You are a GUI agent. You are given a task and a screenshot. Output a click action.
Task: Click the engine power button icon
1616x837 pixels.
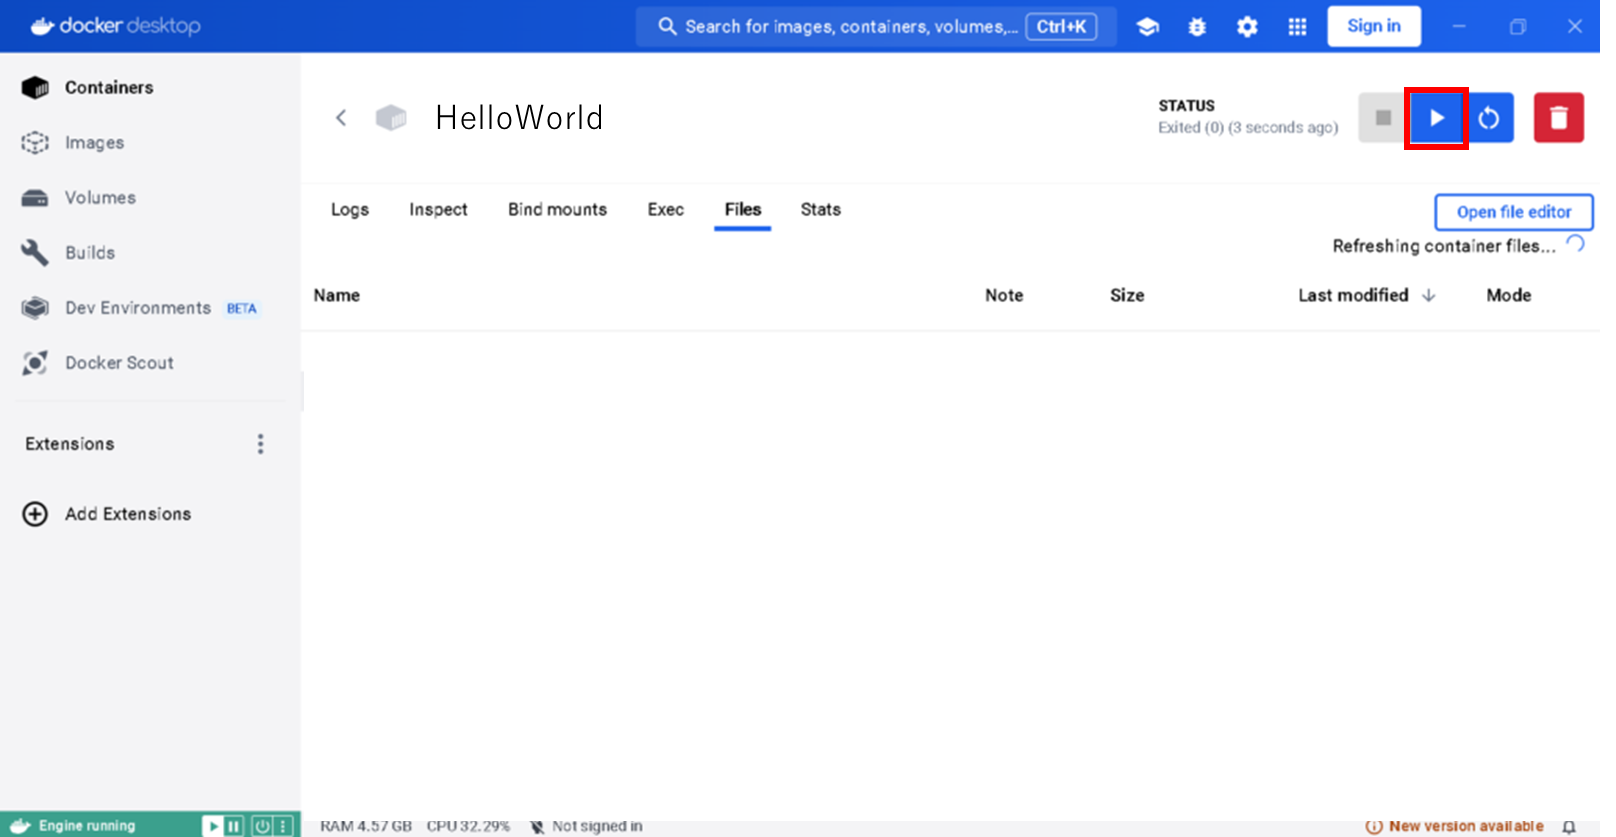pos(261,826)
